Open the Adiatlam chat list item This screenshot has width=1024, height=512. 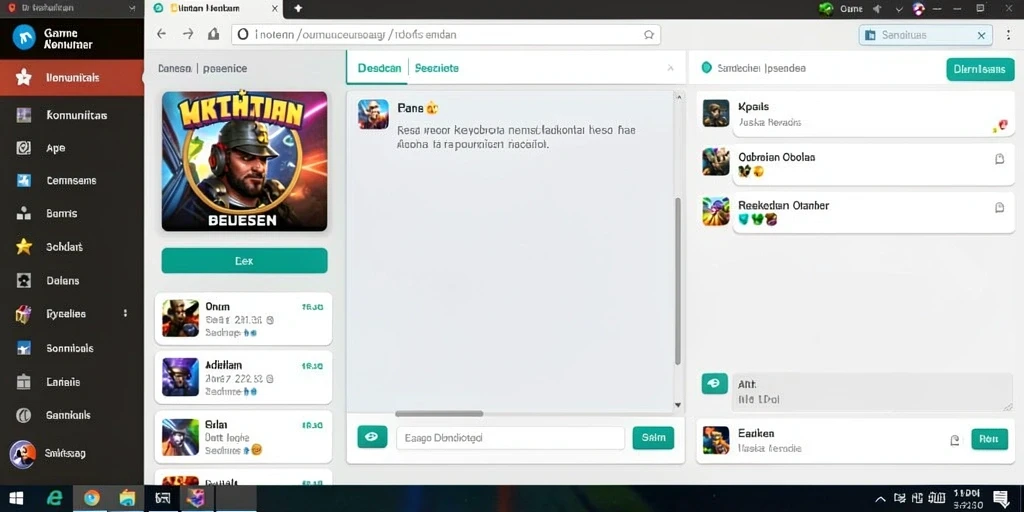[x=243, y=378]
